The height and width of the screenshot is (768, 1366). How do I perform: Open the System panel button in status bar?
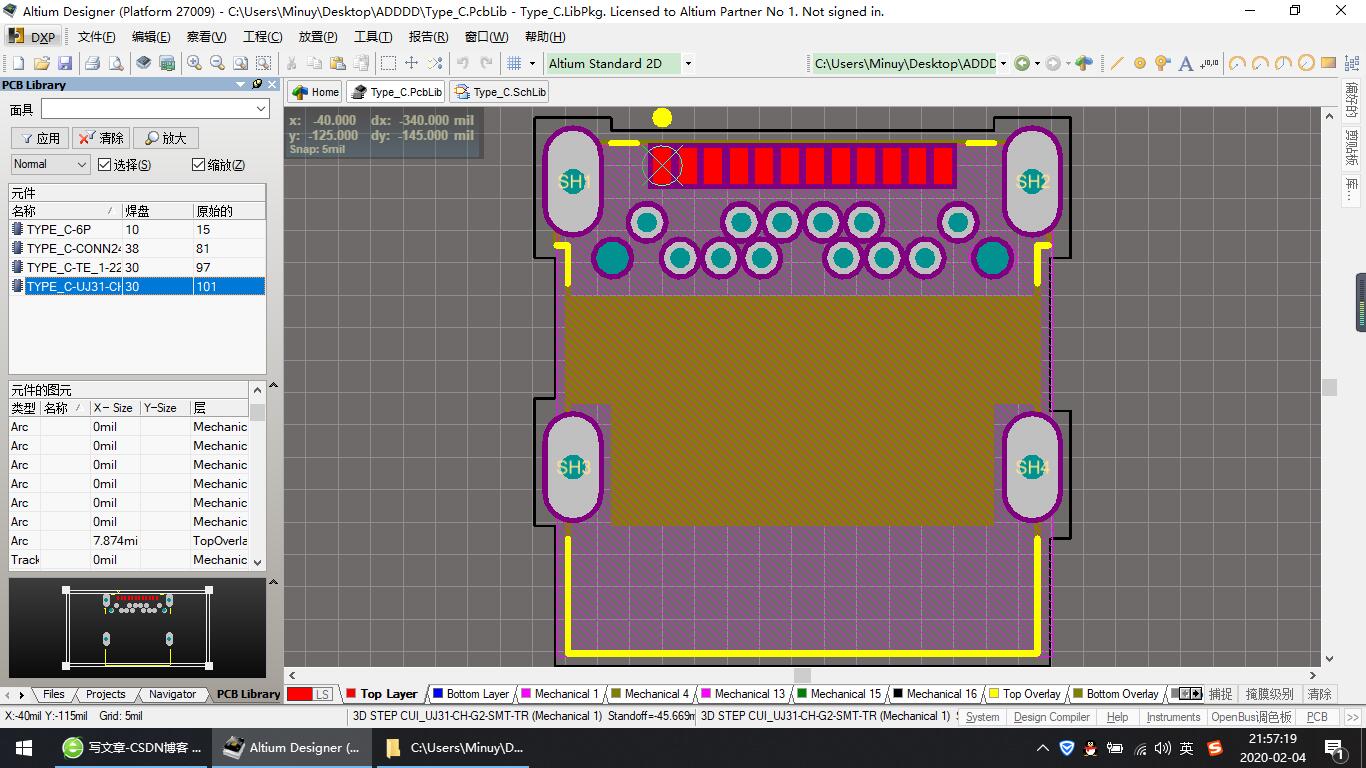982,717
